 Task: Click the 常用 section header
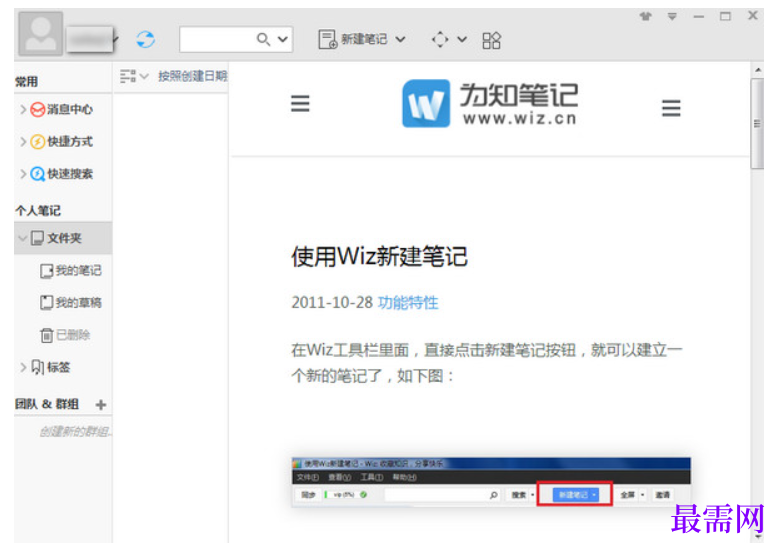coord(26,81)
